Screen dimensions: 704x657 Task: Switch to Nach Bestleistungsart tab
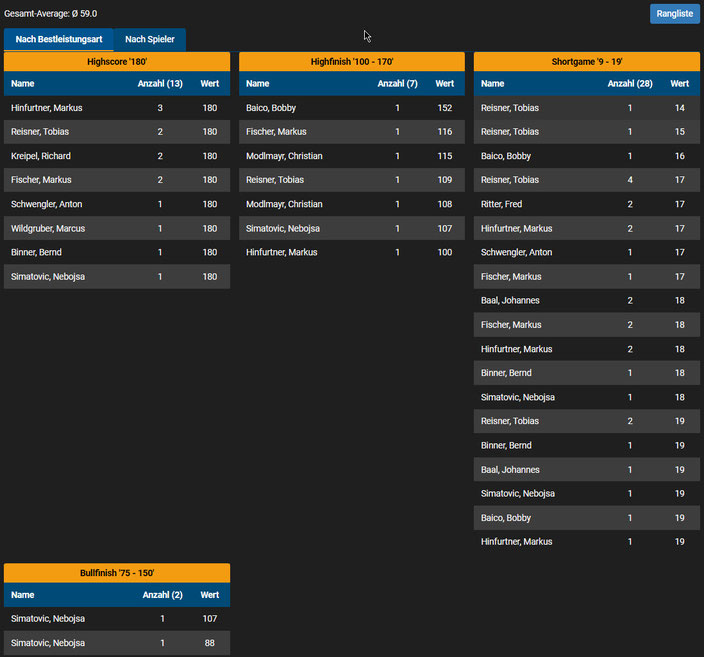[59, 39]
